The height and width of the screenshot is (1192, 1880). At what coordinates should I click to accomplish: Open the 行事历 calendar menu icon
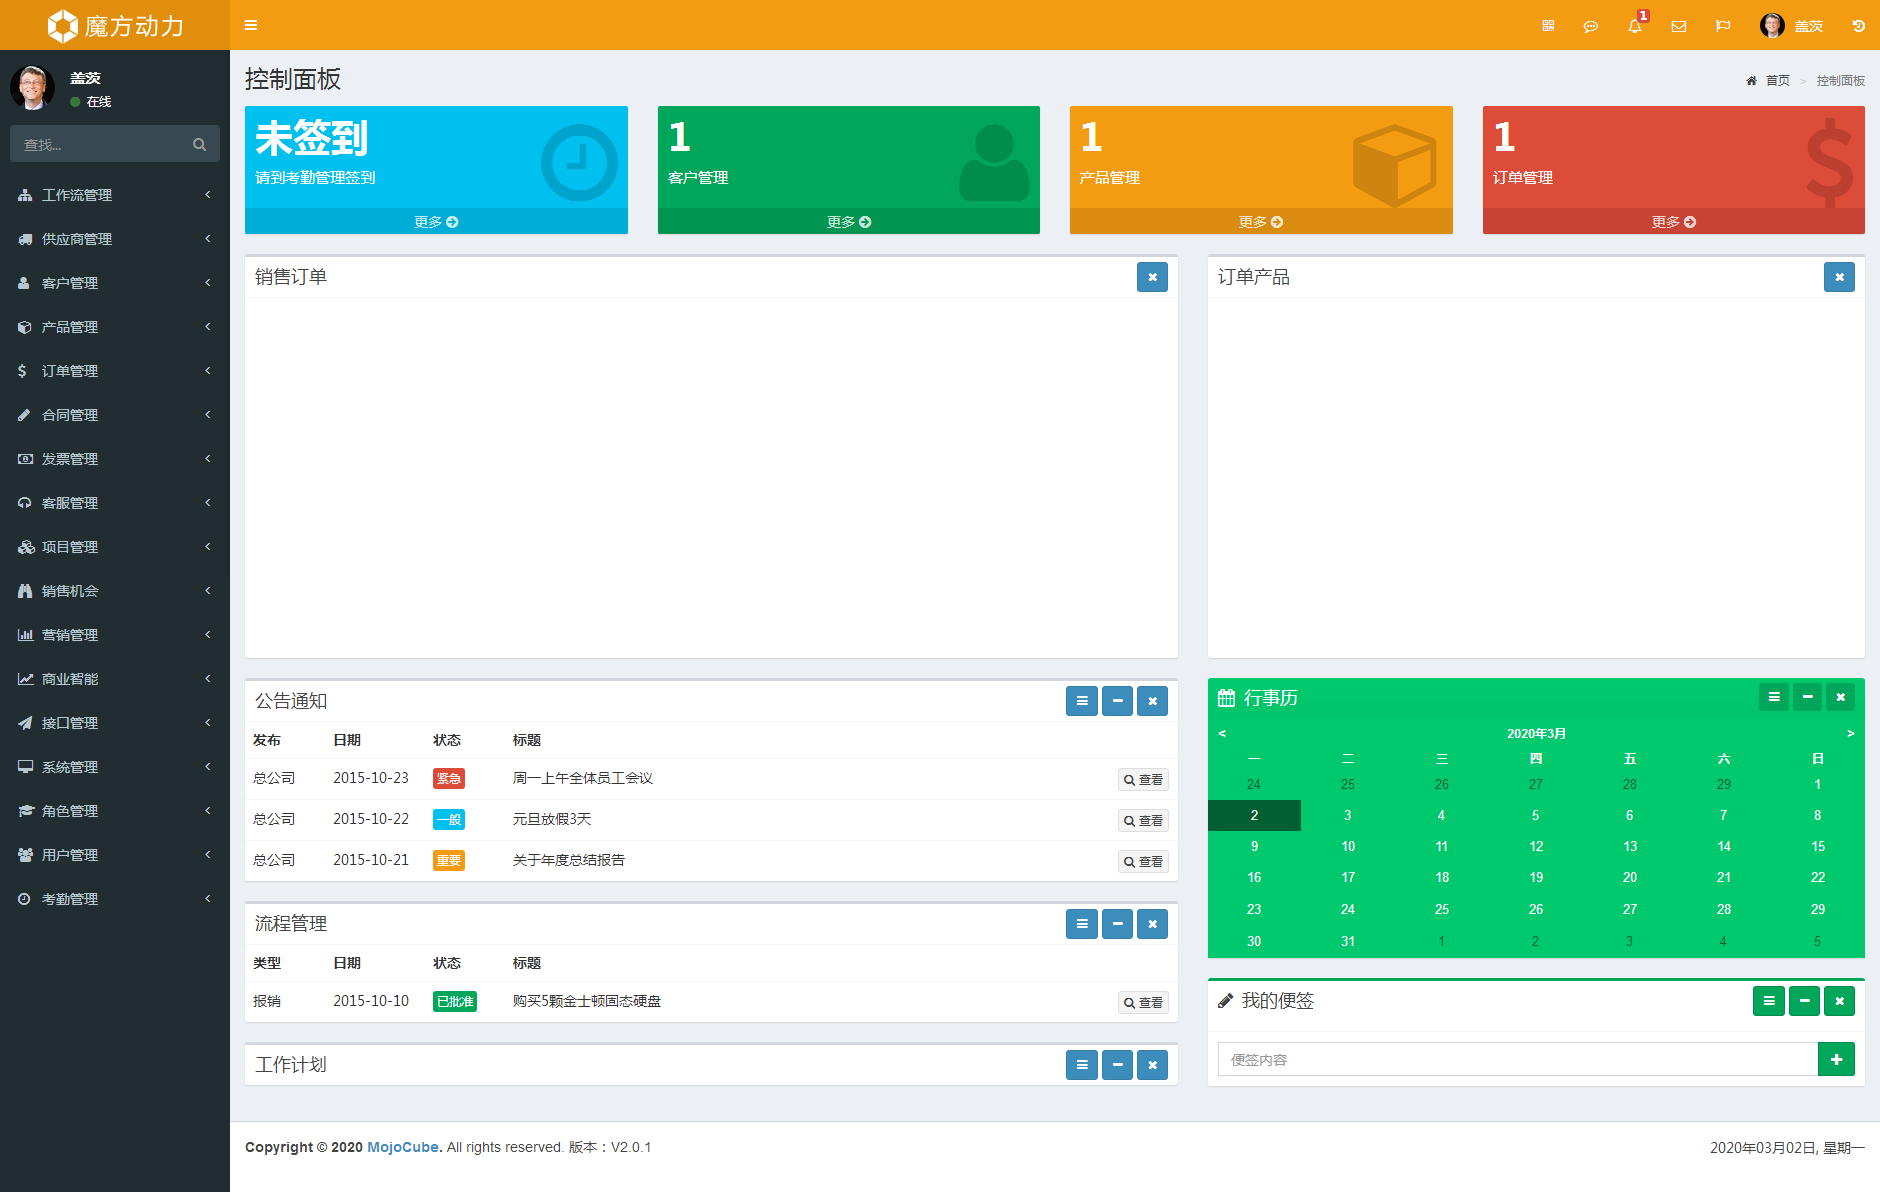pos(1774,697)
